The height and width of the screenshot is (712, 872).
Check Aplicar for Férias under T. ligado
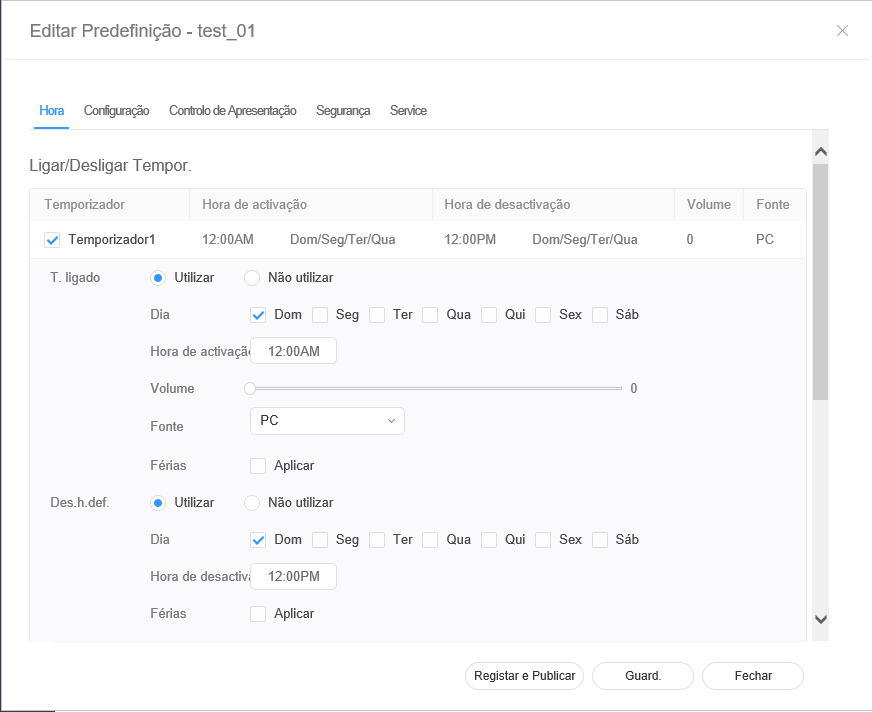point(258,466)
